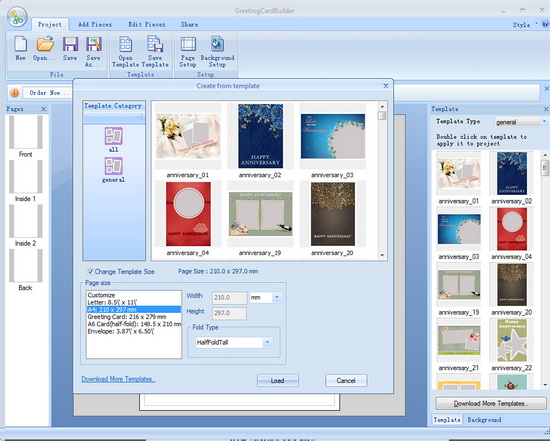
Task: Click Download More Templates button in side panel
Action: click(491, 403)
